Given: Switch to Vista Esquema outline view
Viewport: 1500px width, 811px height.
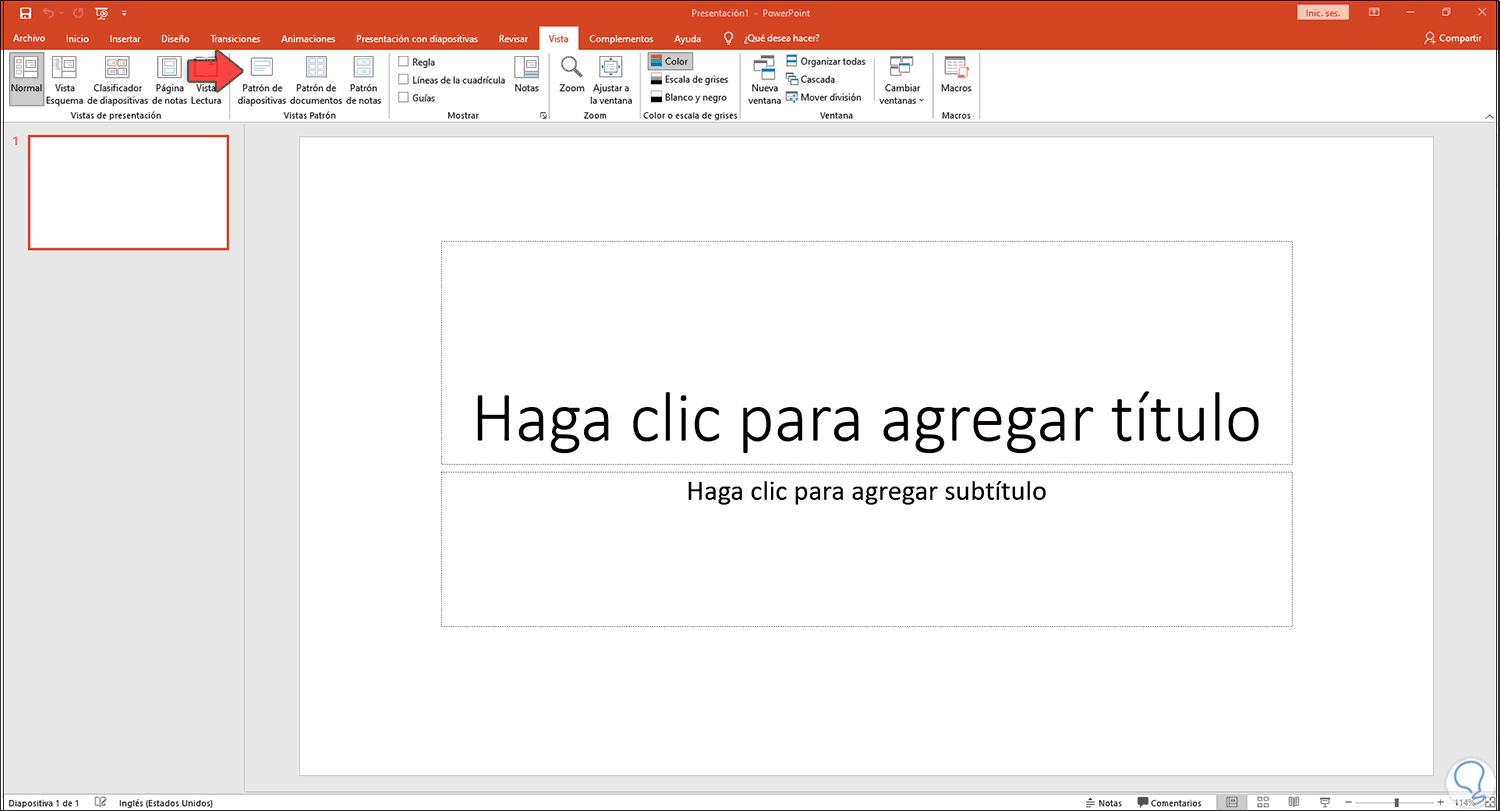Looking at the screenshot, I should tap(64, 80).
